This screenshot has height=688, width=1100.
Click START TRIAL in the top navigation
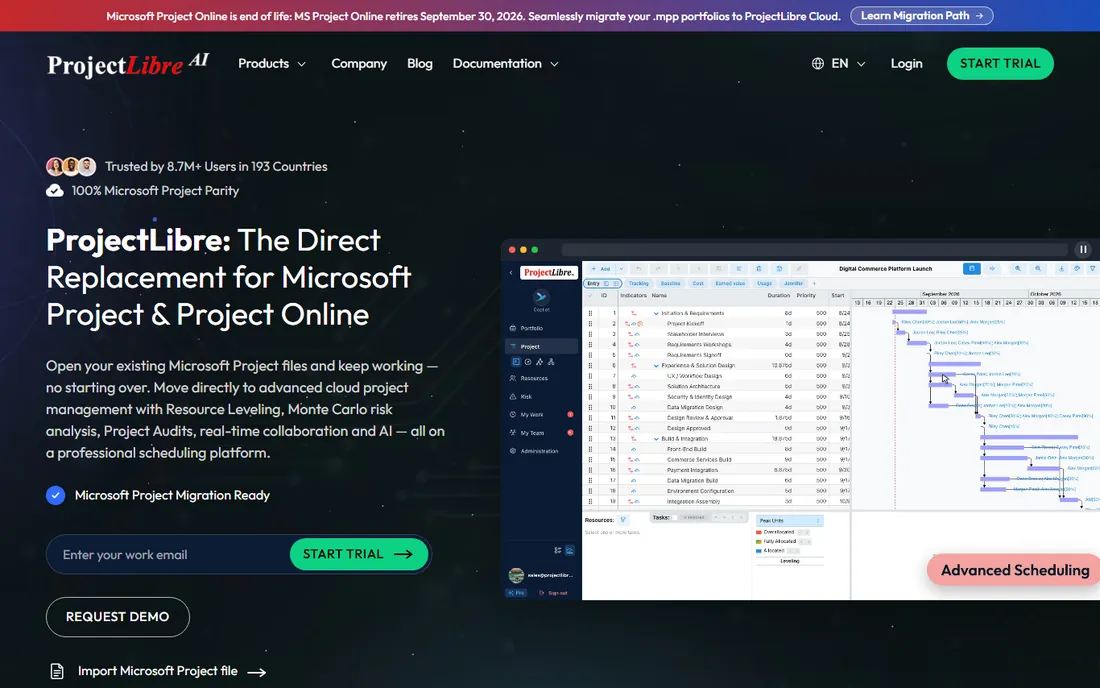click(1000, 64)
